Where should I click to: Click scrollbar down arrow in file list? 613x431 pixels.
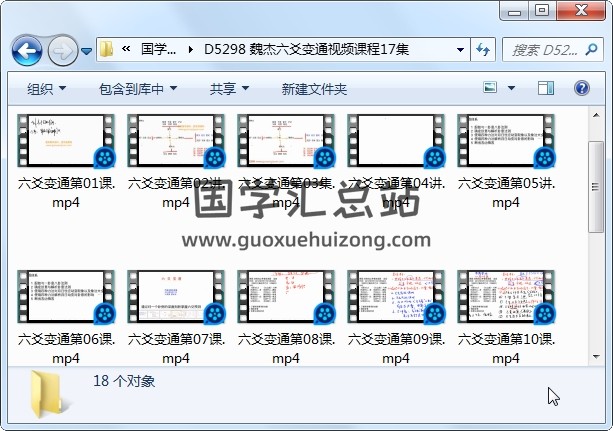click(596, 356)
